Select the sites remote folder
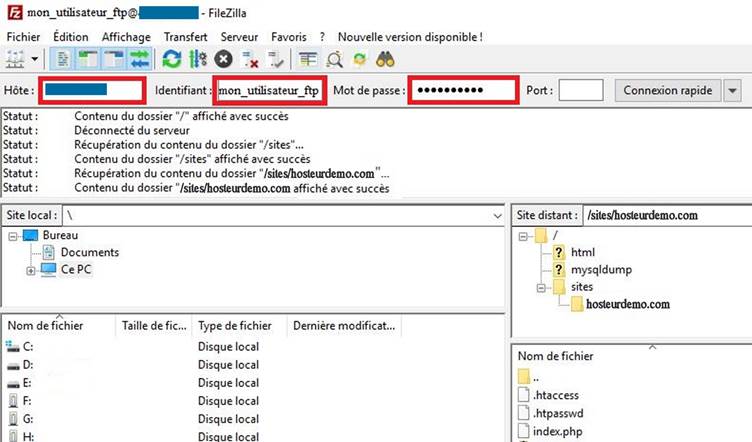The width and height of the screenshot is (752, 442). click(x=582, y=287)
